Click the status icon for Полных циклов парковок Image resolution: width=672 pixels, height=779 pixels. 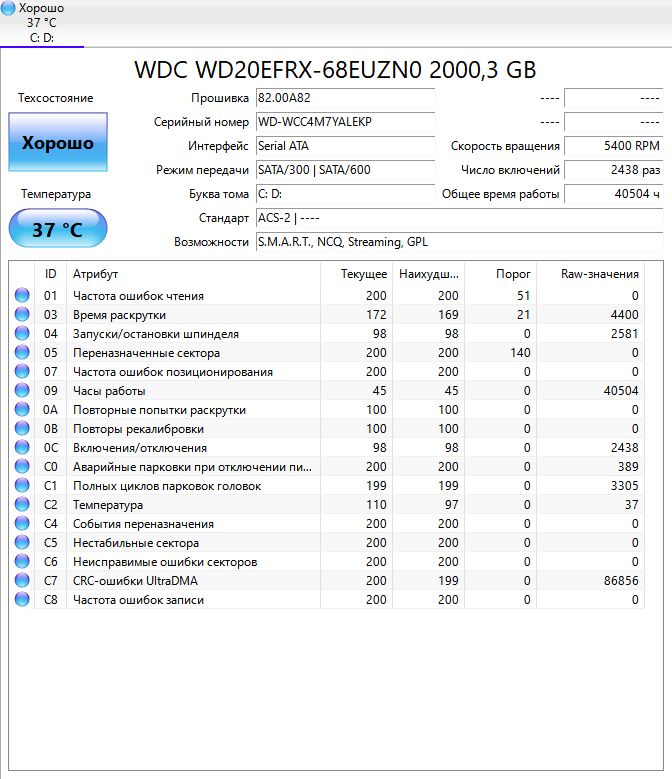tap(22, 485)
